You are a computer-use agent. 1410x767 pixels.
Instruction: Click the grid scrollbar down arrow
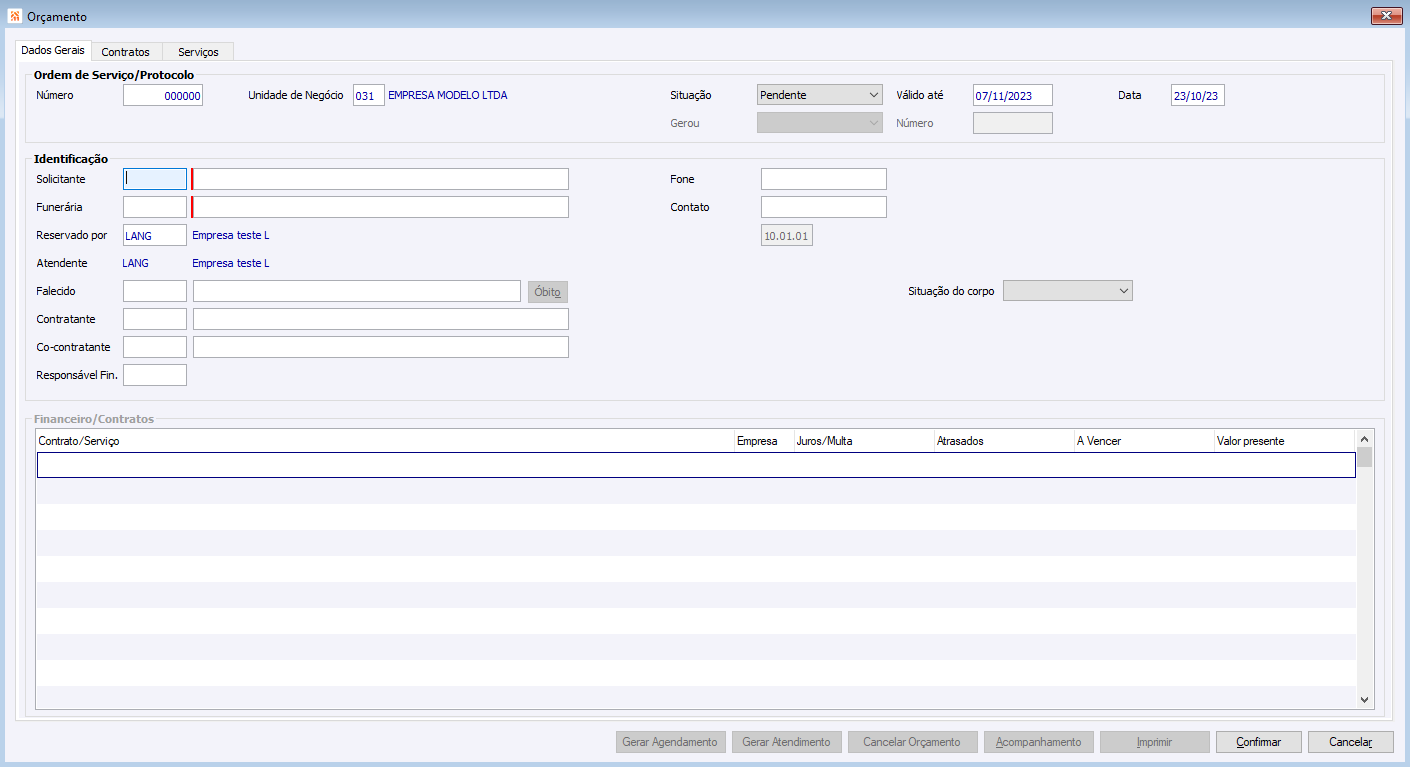tap(1365, 700)
